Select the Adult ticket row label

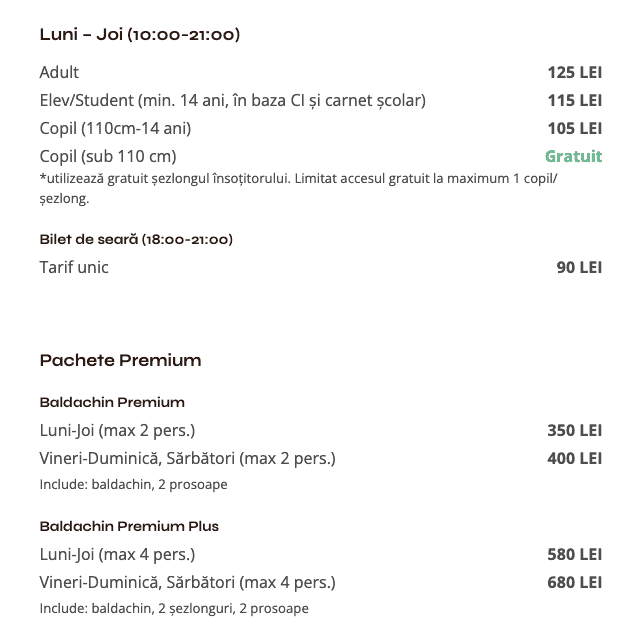(x=59, y=72)
